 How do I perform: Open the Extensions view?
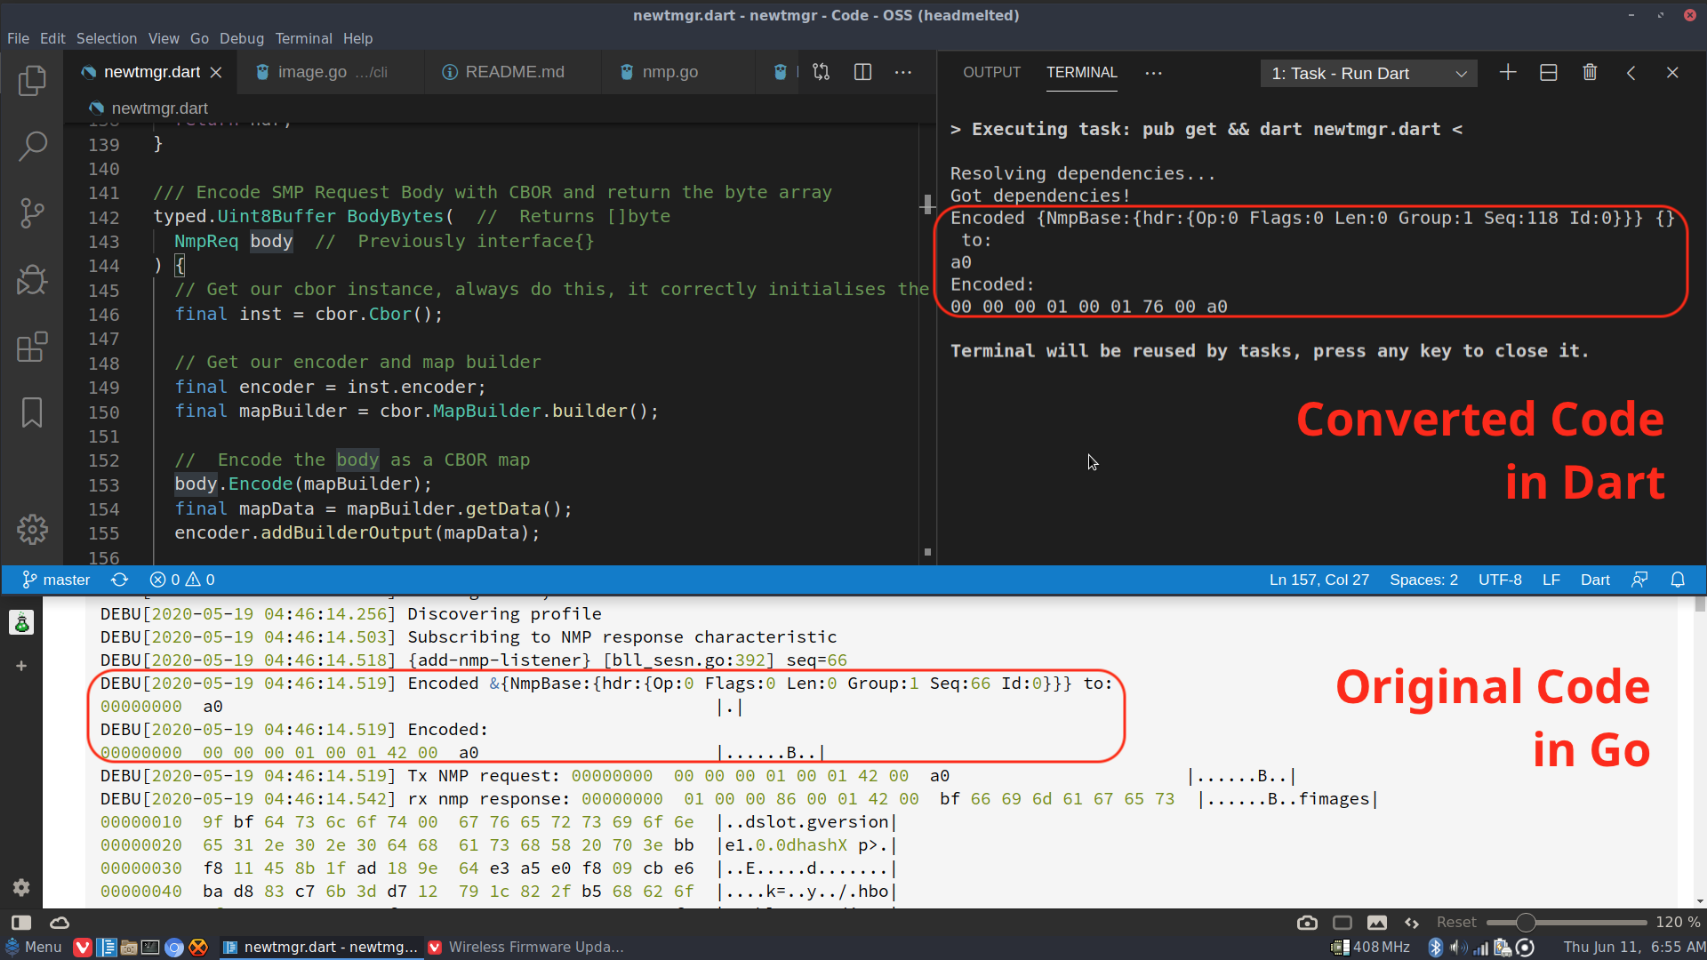click(x=32, y=347)
